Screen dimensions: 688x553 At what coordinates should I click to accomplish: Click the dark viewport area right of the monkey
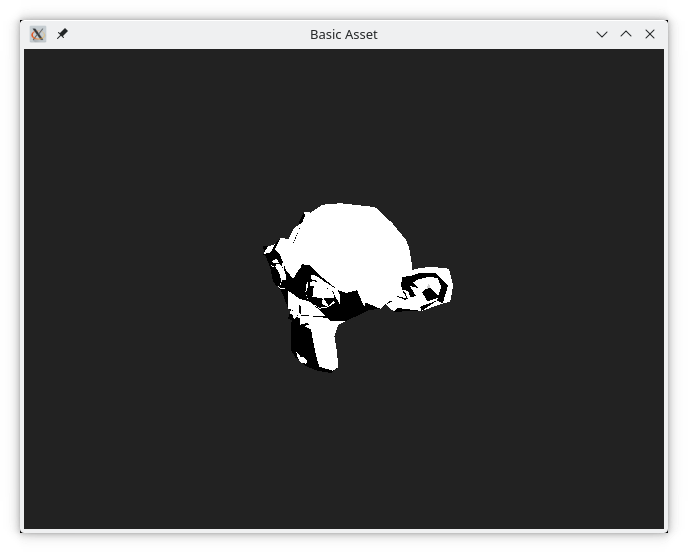[560, 290]
